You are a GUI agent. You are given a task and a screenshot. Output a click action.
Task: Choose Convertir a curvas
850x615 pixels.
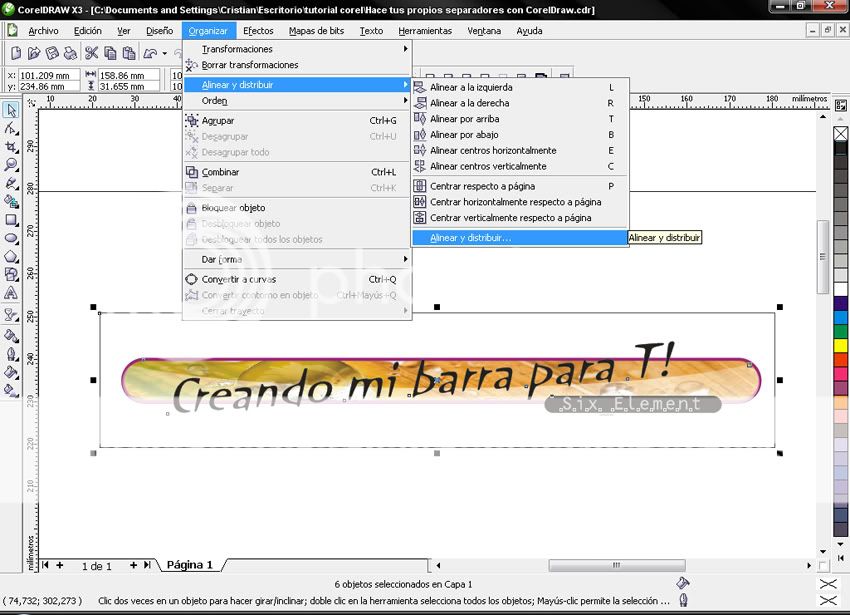coord(297,279)
